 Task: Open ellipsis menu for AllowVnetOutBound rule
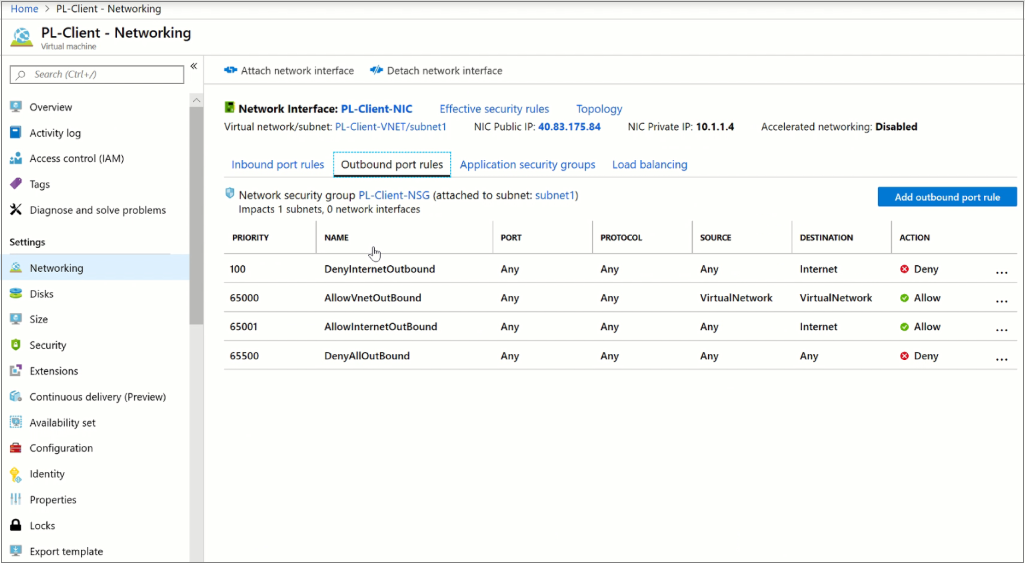[1001, 300]
